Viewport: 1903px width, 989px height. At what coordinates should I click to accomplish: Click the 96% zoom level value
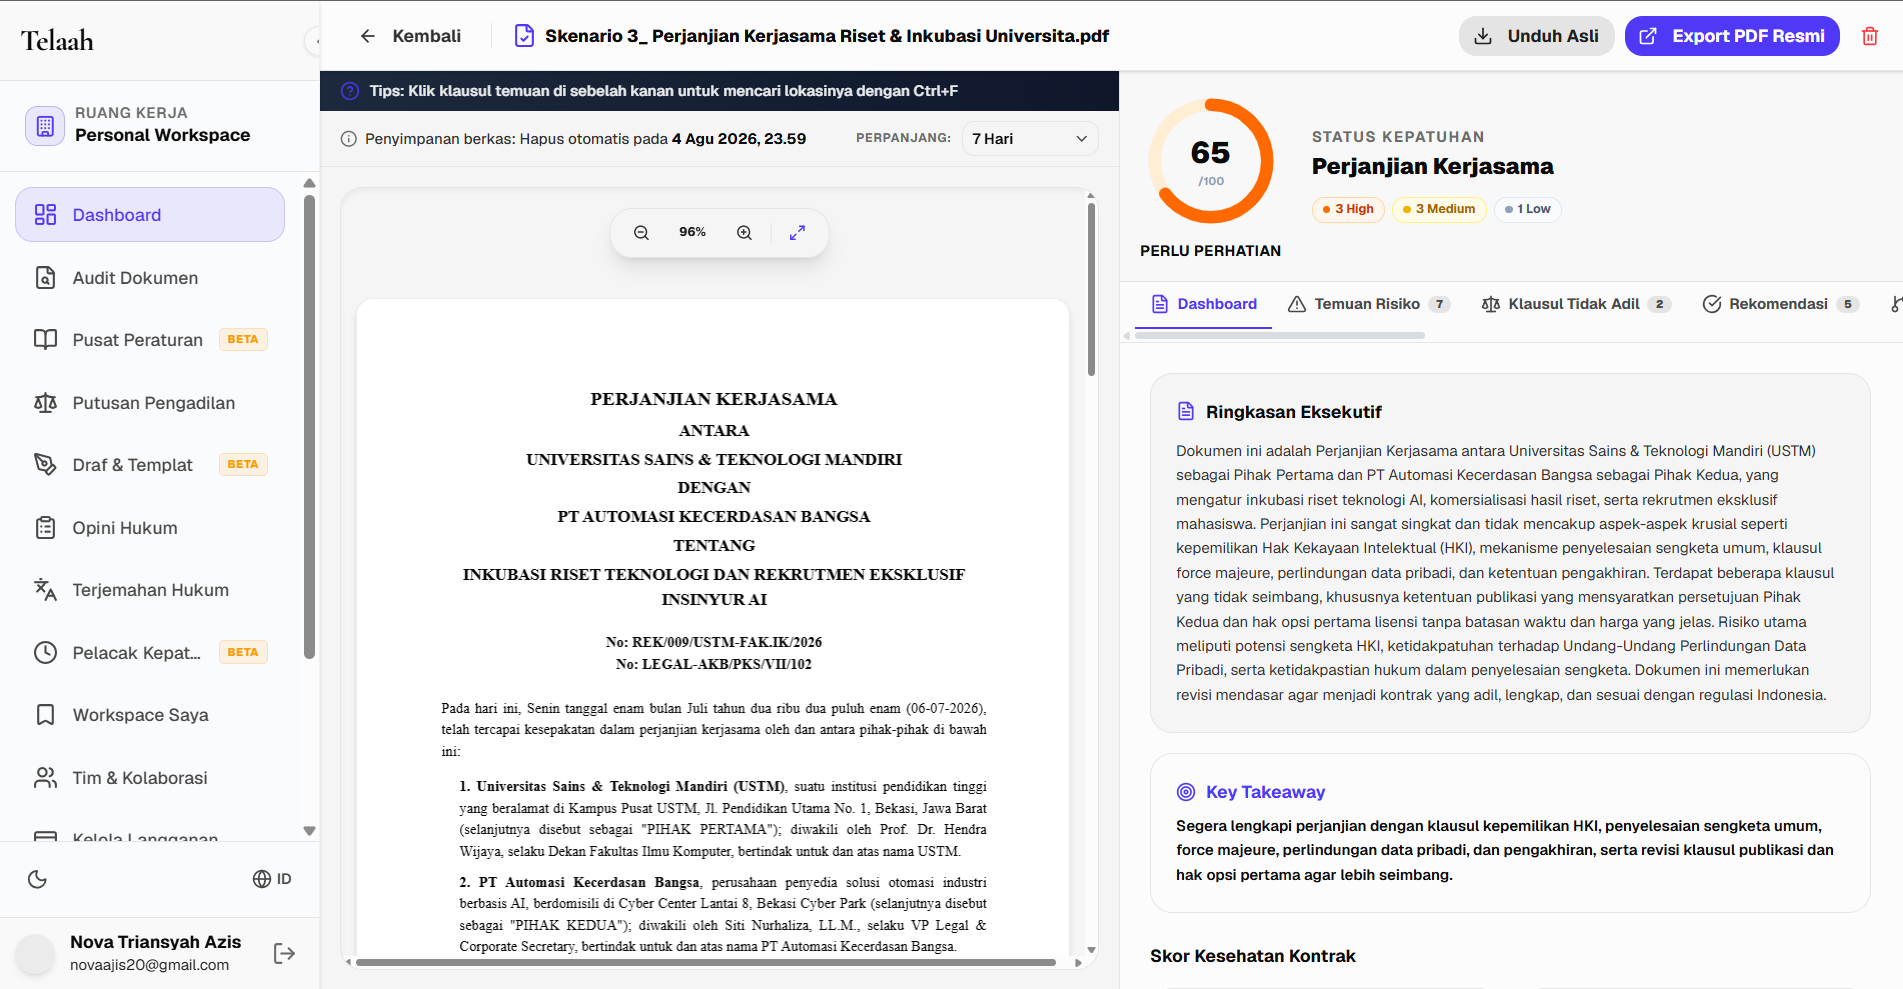click(692, 232)
